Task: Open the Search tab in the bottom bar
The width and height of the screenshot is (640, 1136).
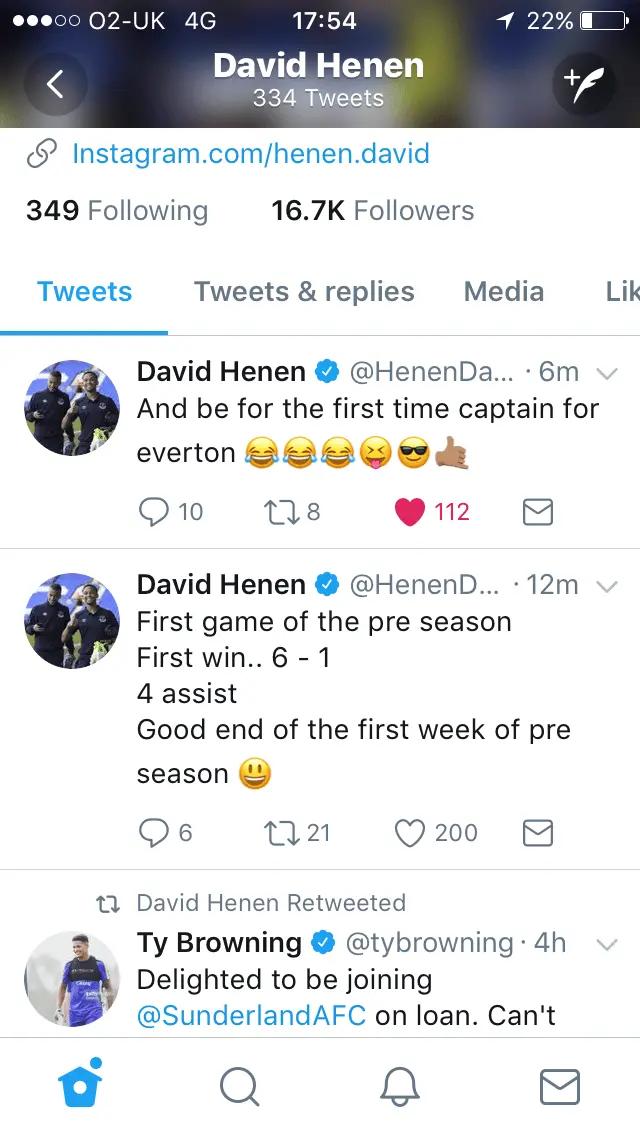Action: click(239, 1085)
